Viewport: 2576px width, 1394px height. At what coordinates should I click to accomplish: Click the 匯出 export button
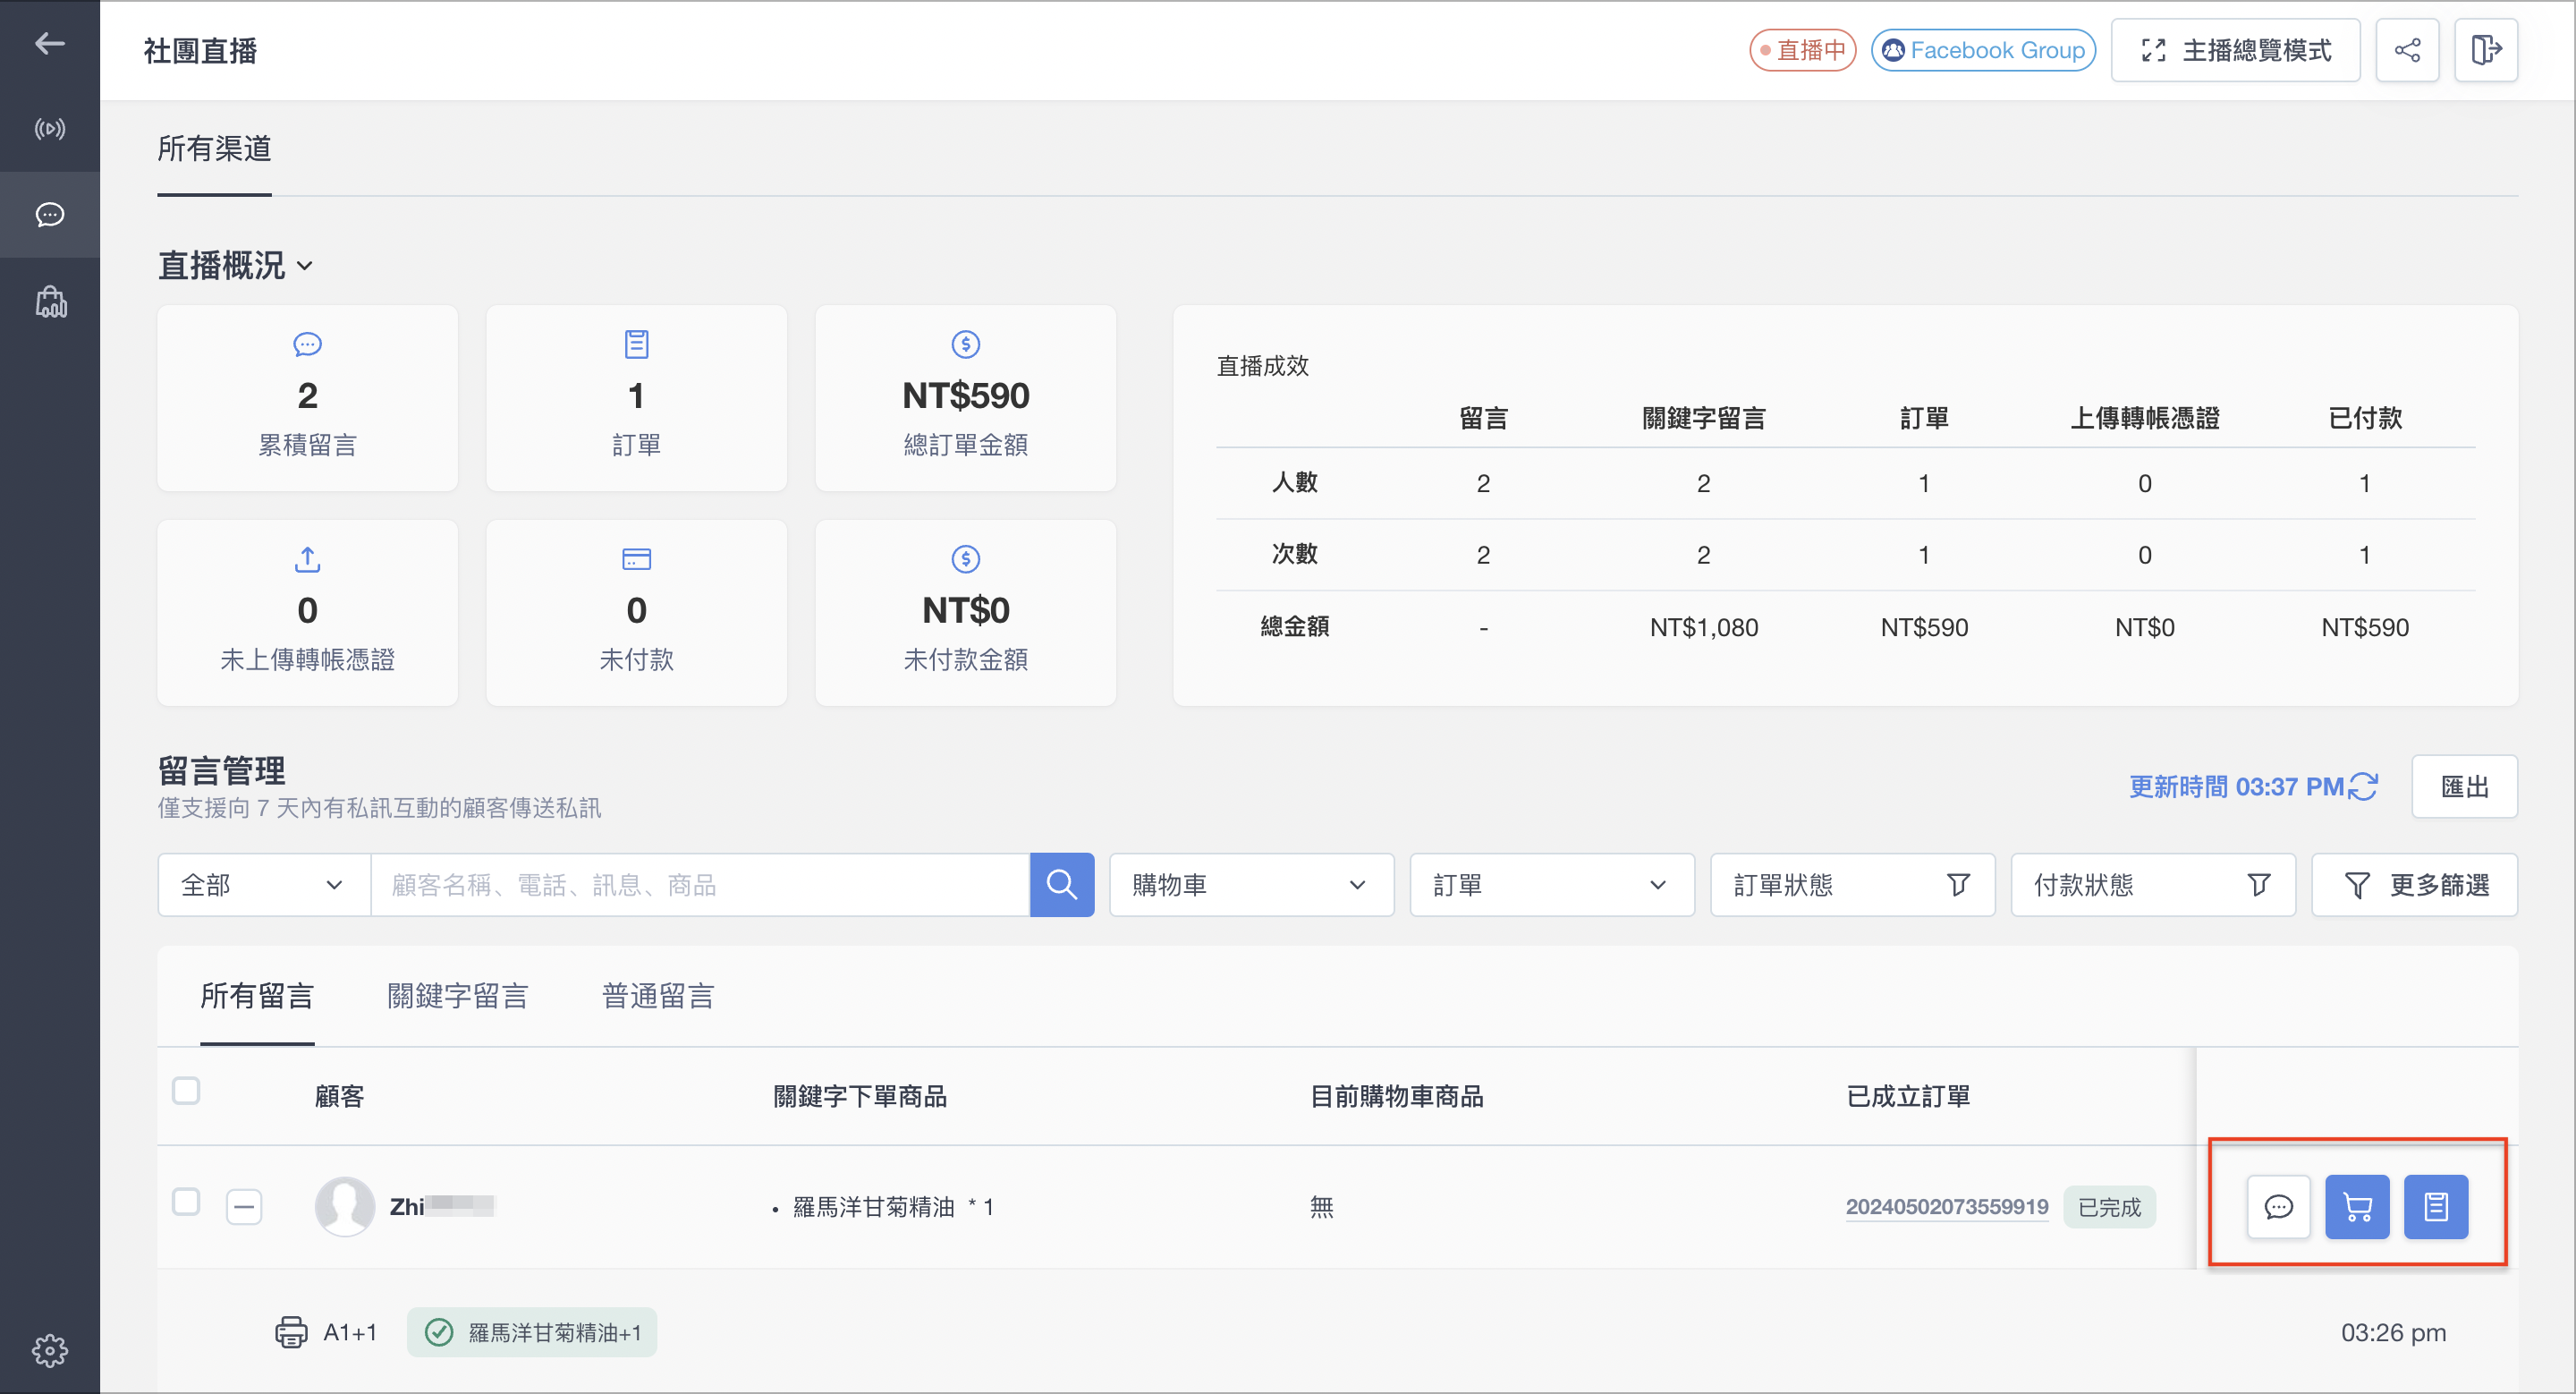[x=2464, y=787]
